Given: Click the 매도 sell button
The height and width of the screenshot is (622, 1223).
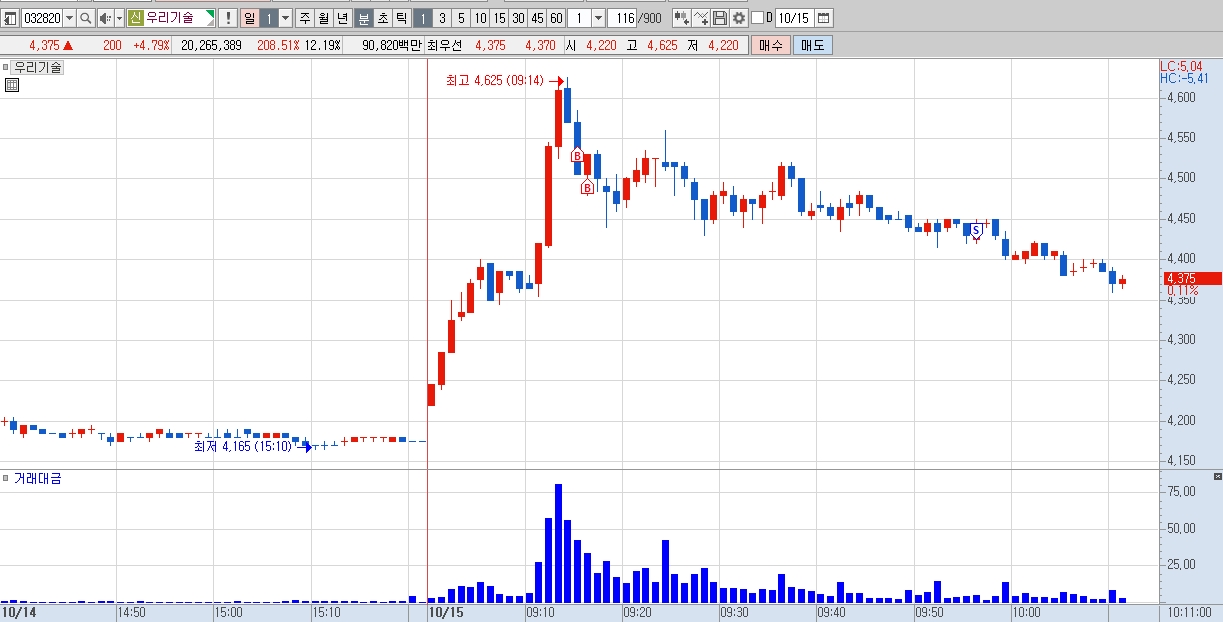Looking at the screenshot, I should (812, 45).
